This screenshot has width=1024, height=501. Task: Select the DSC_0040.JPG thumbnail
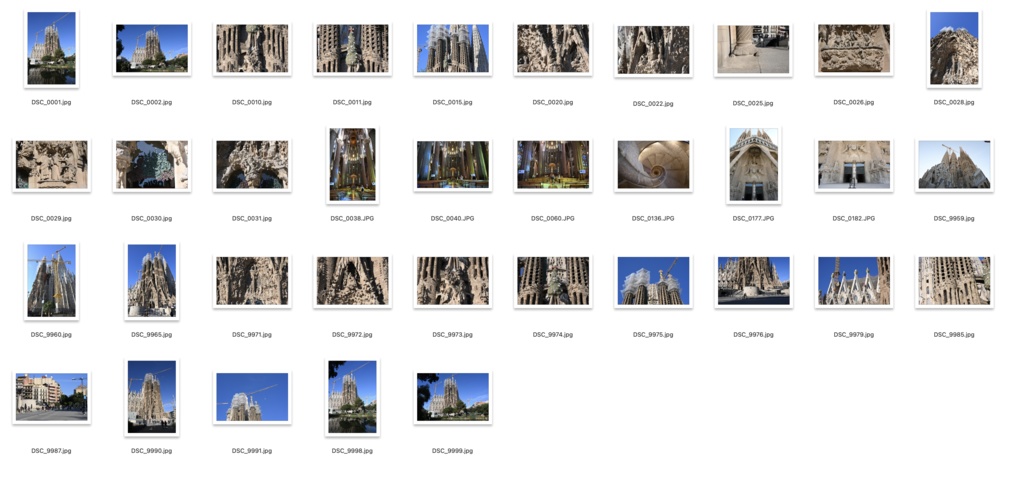pyautogui.click(x=453, y=165)
